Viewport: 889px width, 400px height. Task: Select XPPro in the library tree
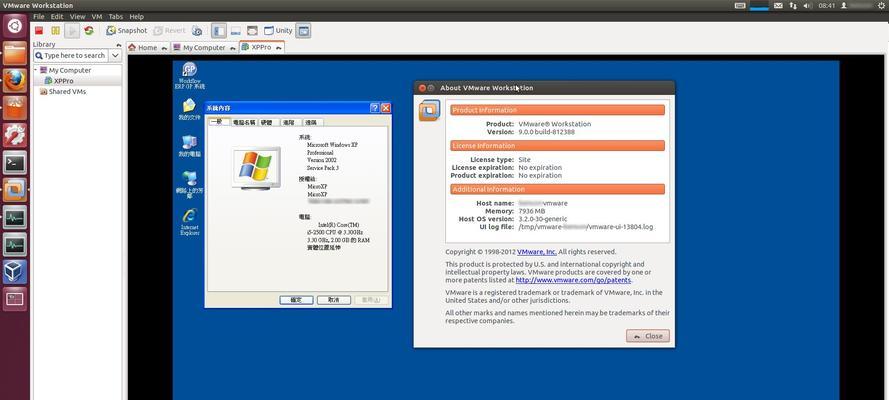tap(59, 81)
